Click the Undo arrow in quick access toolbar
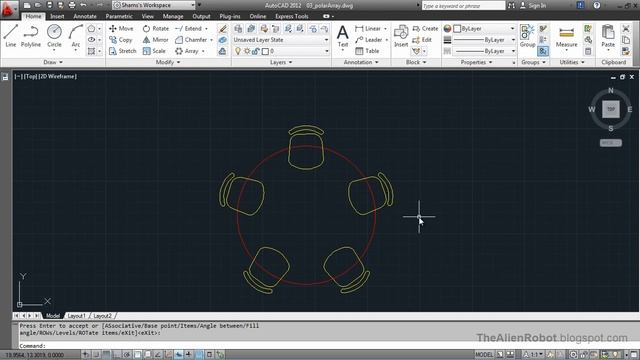Viewport: 640px width, 360px height. click(84, 5)
